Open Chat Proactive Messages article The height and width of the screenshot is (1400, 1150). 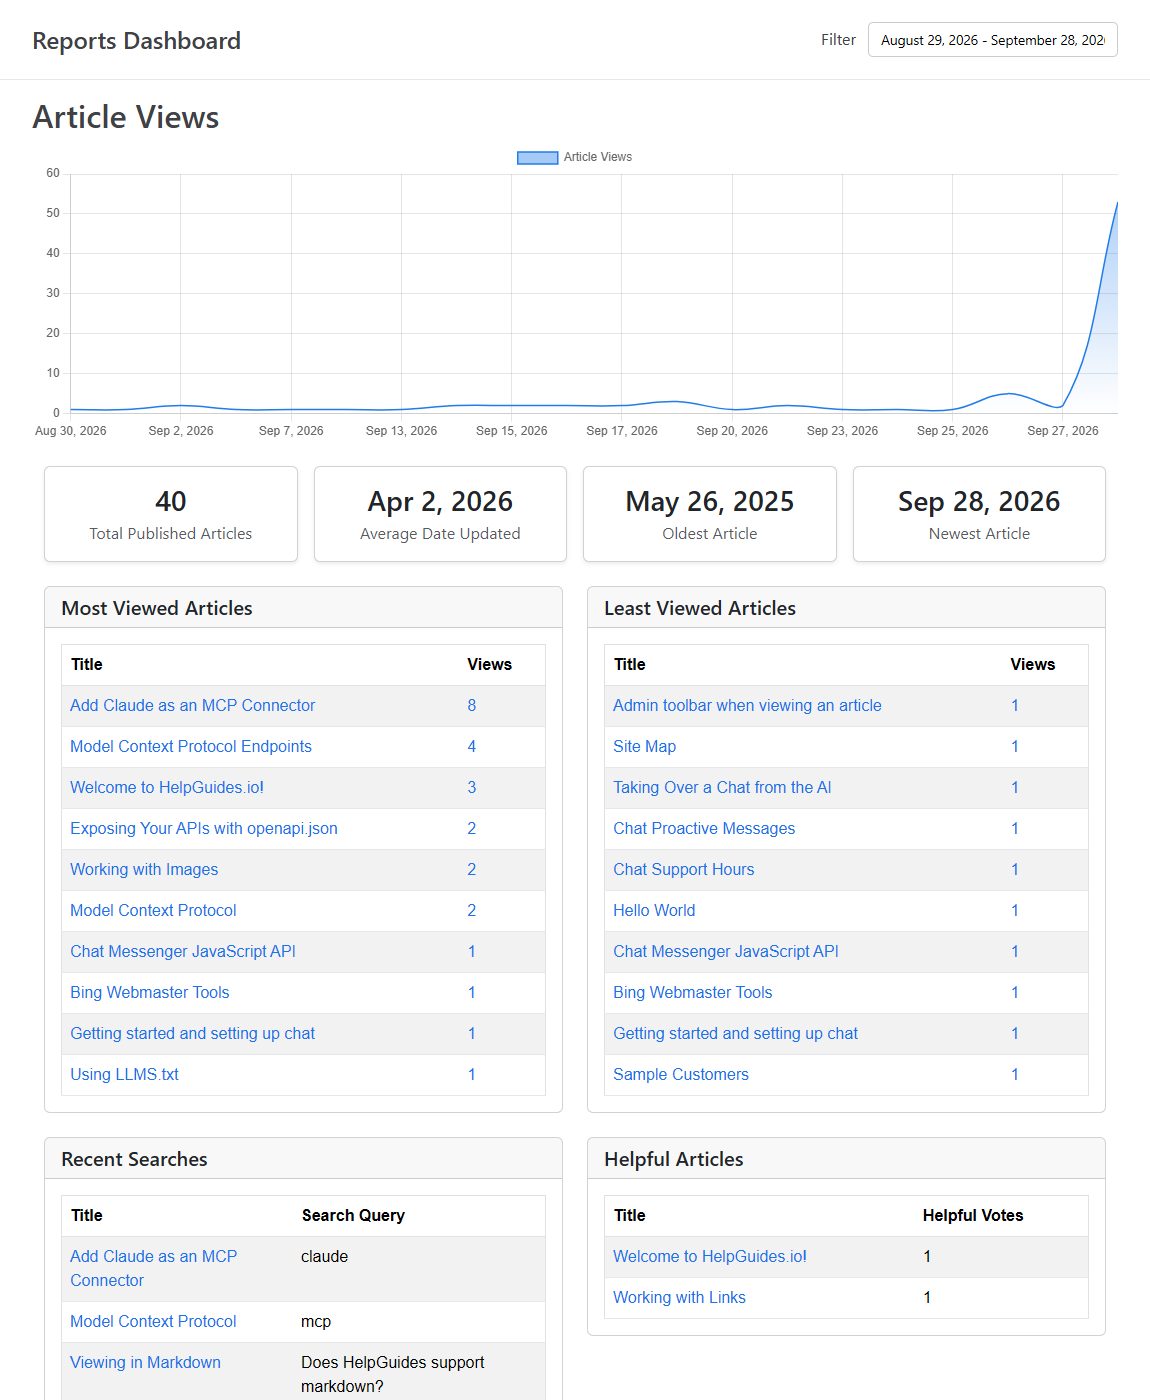tap(704, 828)
